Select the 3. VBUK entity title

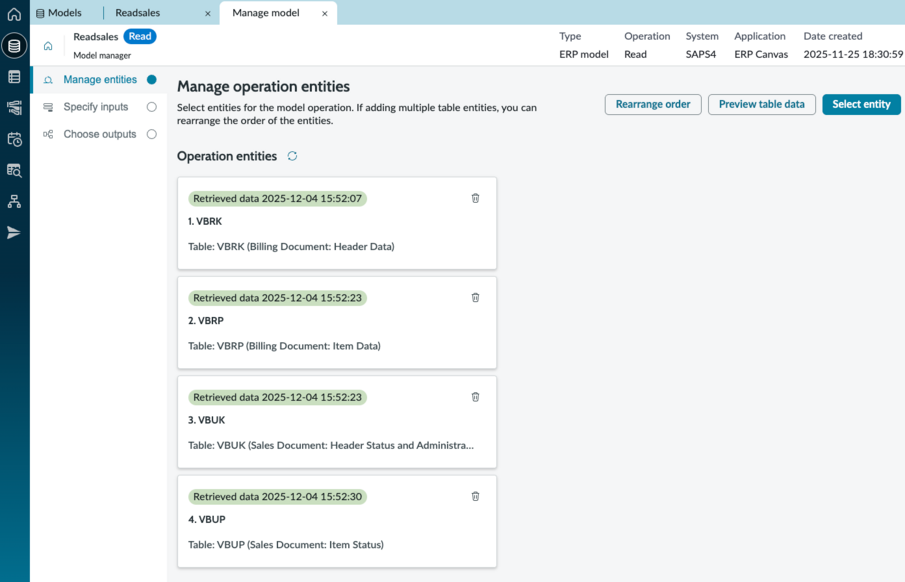[207, 420]
